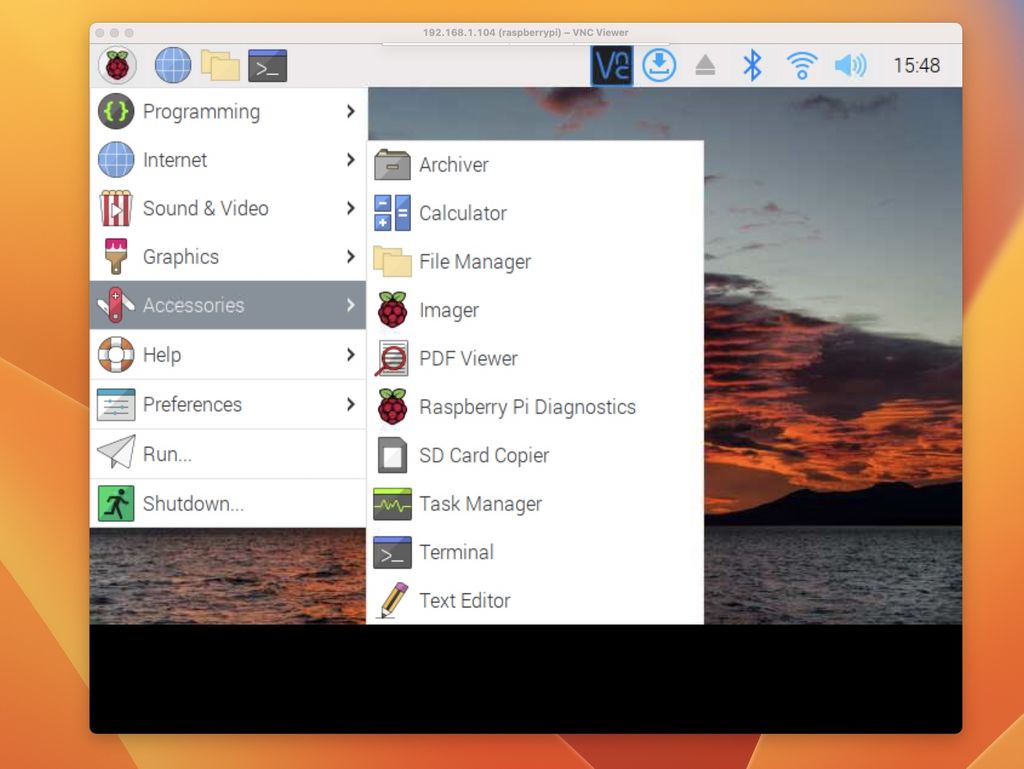Image resolution: width=1024 pixels, height=769 pixels.
Task: Click the Help lifebuoy icon
Action: (x=116, y=354)
